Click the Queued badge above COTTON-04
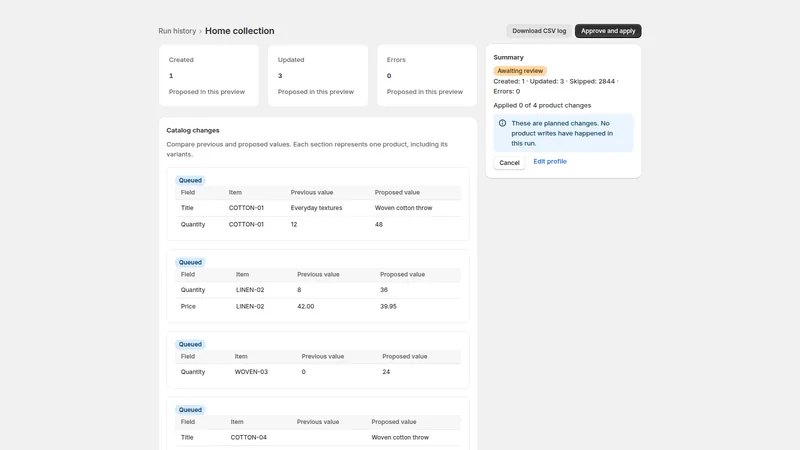 click(190, 410)
